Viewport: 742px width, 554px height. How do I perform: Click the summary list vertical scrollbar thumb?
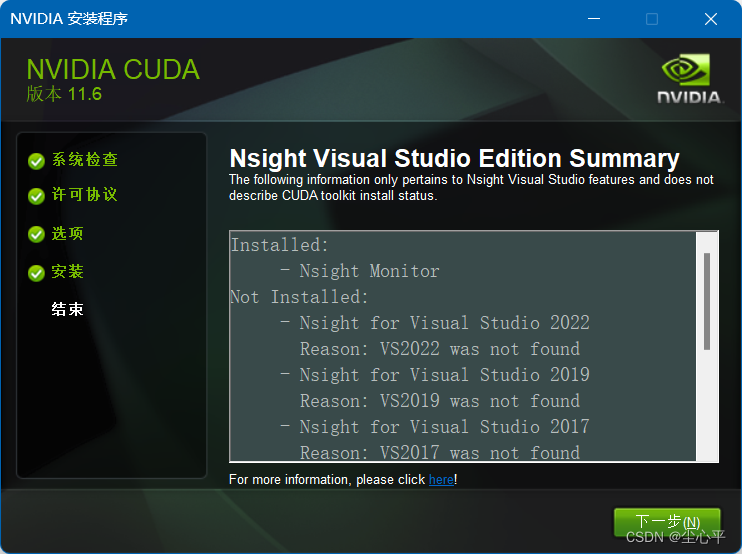[707, 301]
